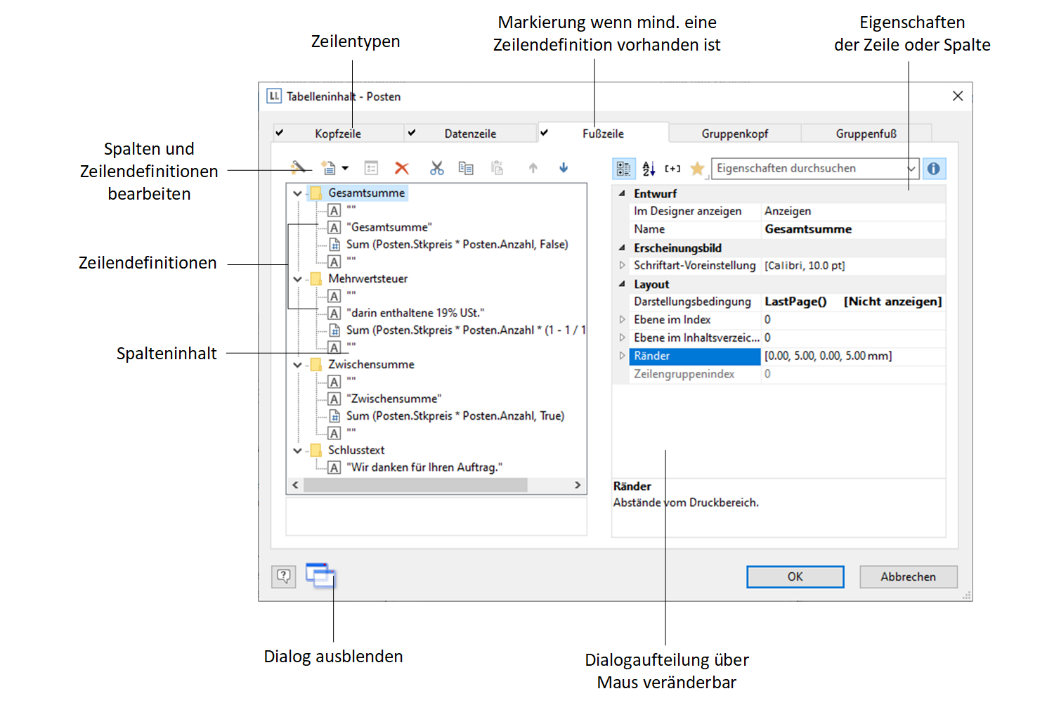Open help via question mark icon

284,576
